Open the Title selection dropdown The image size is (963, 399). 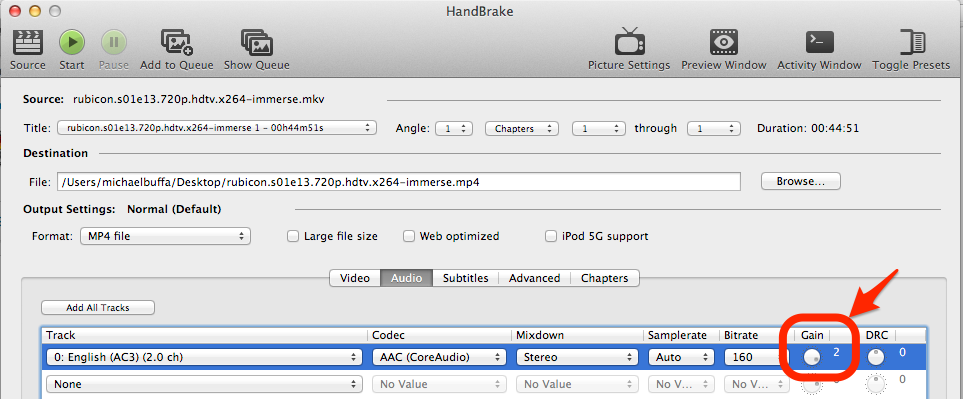[217, 128]
